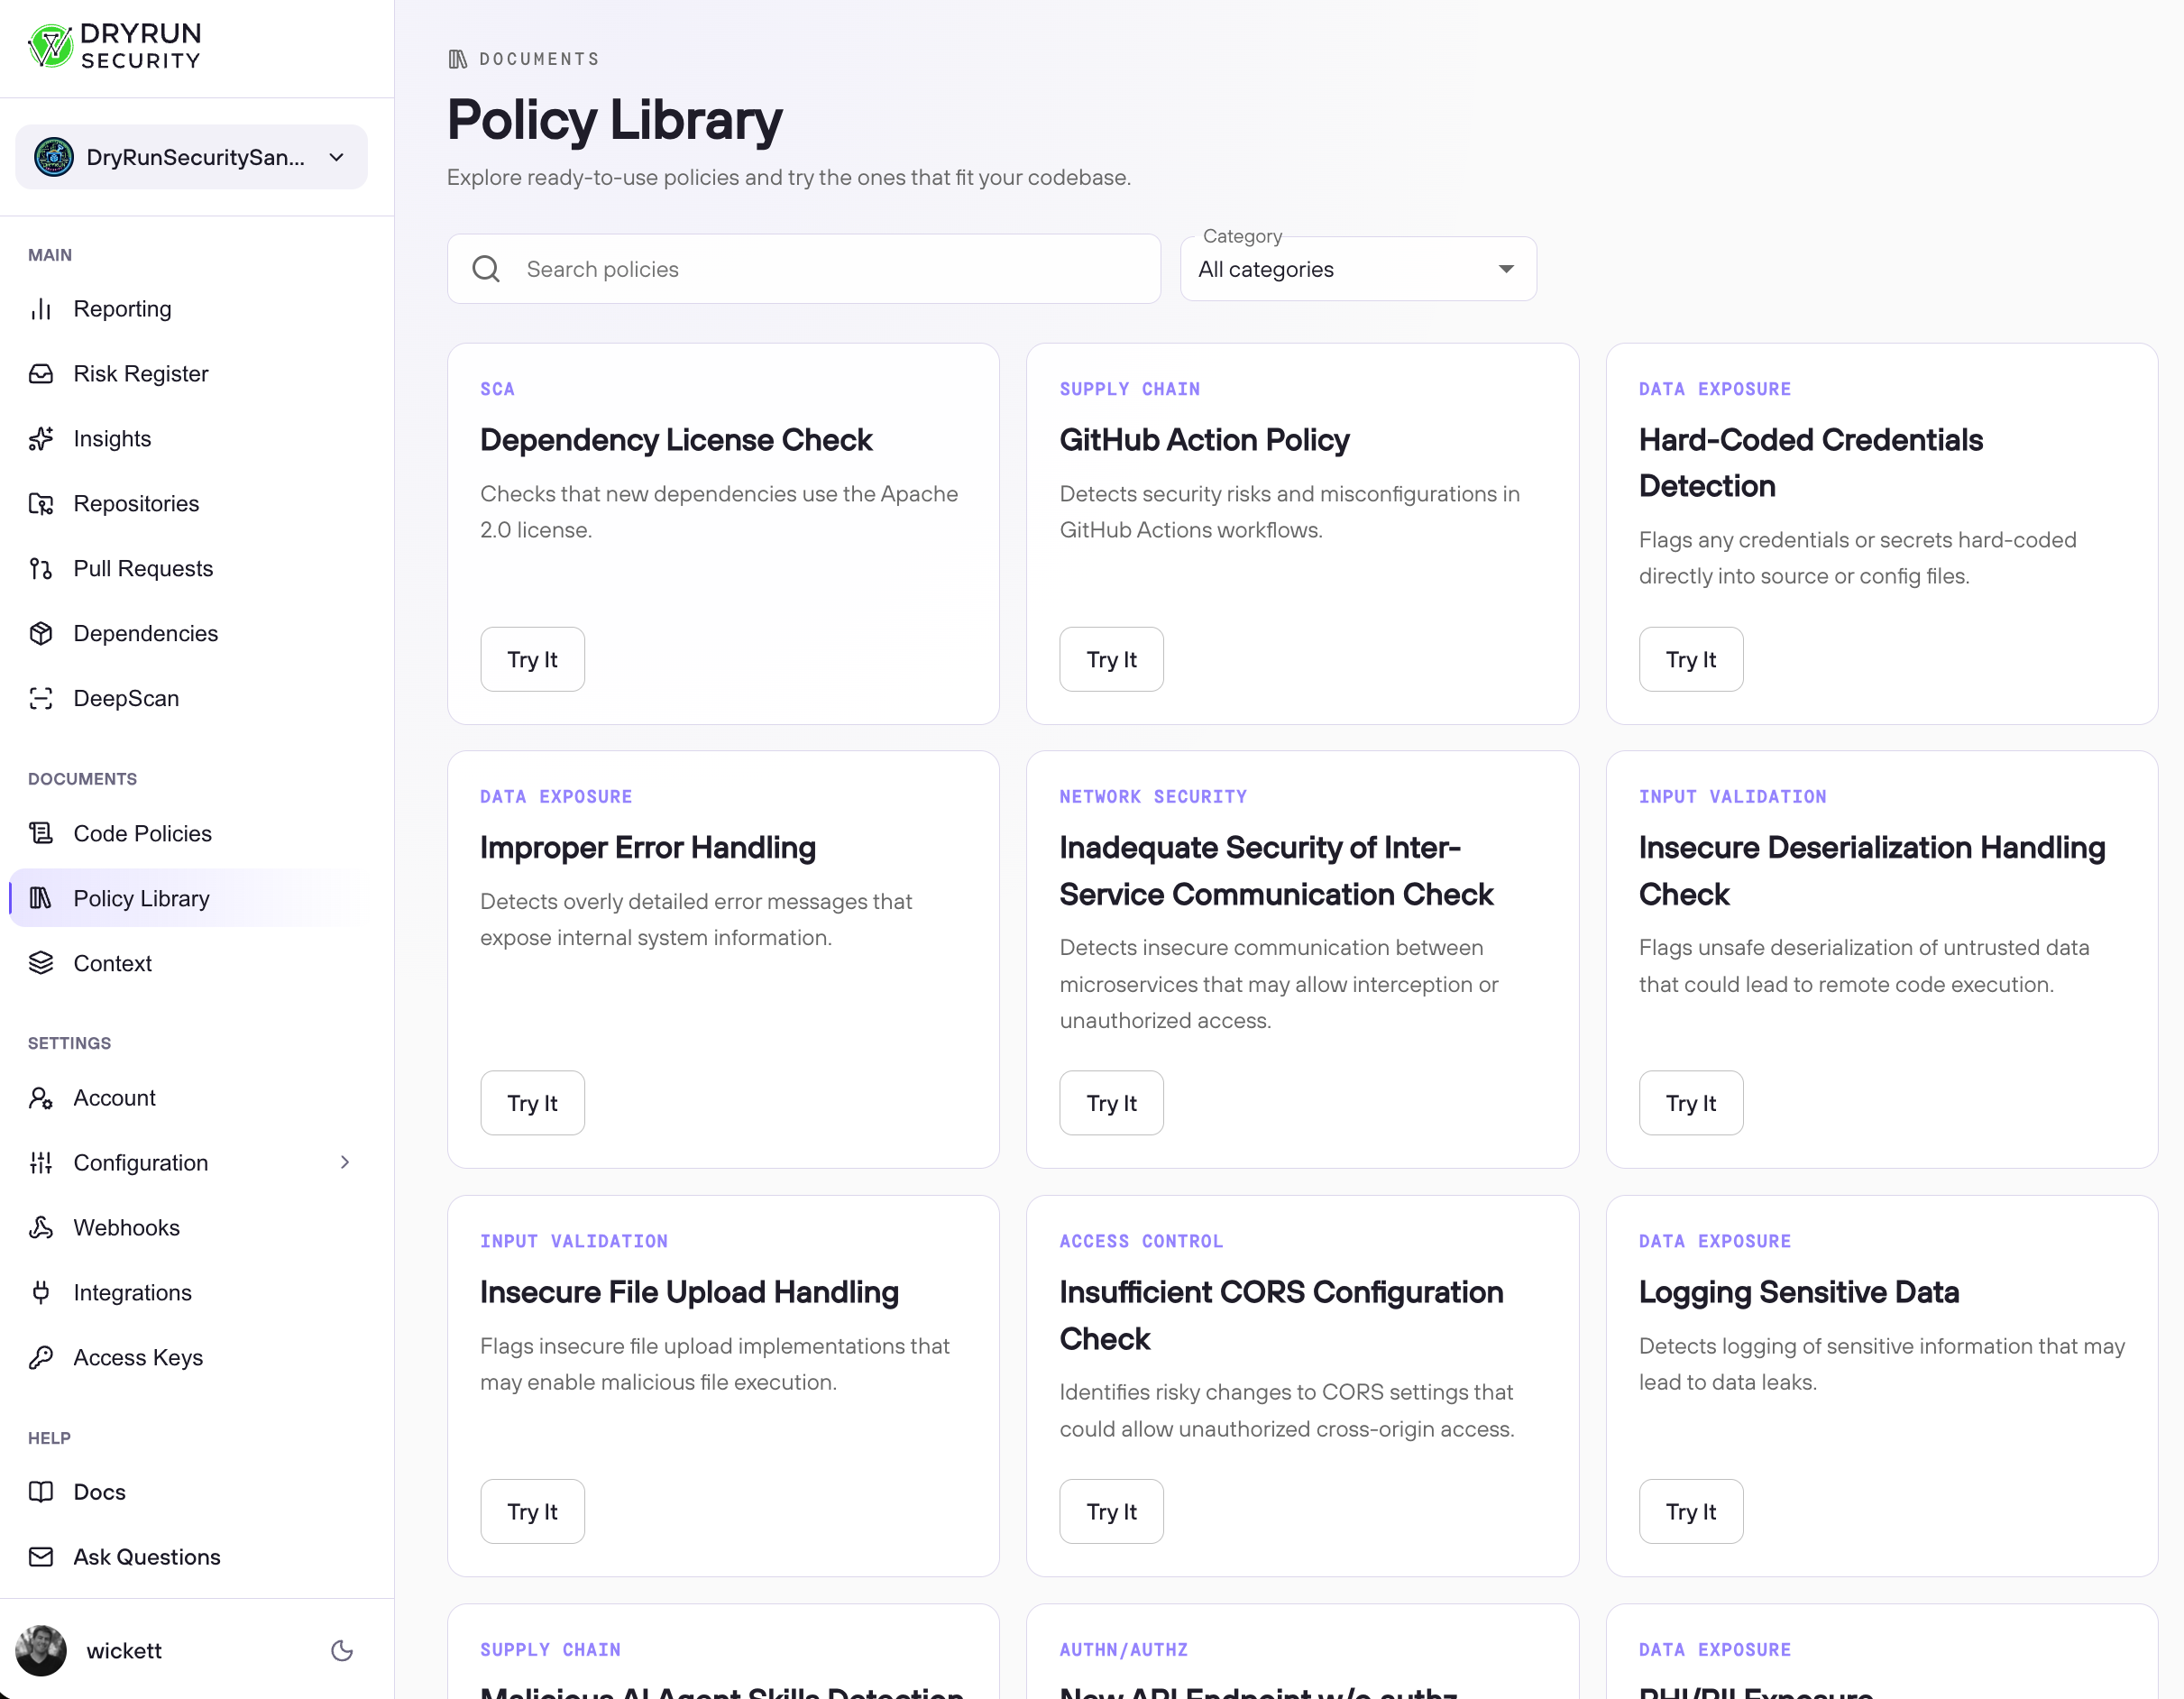Click the Integrations plug icon
The height and width of the screenshot is (1699, 2184).
(x=41, y=1293)
